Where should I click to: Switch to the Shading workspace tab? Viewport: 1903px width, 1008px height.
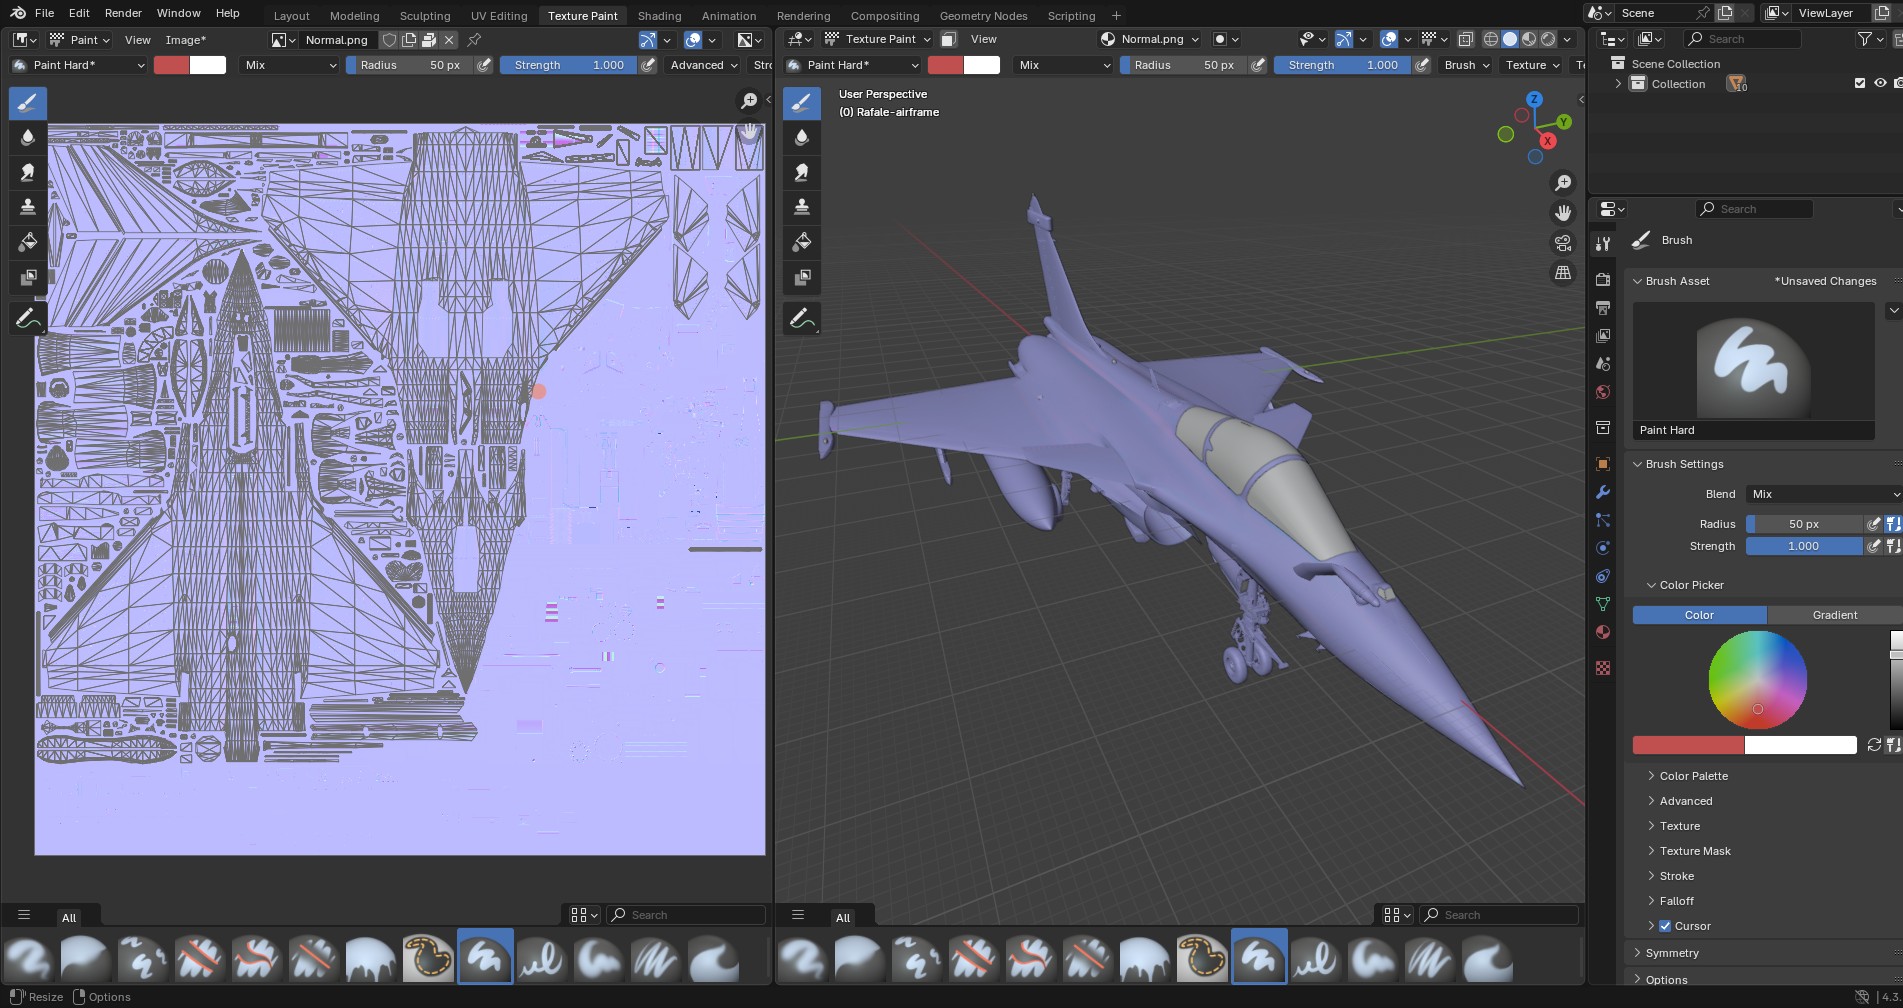click(659, 15)
